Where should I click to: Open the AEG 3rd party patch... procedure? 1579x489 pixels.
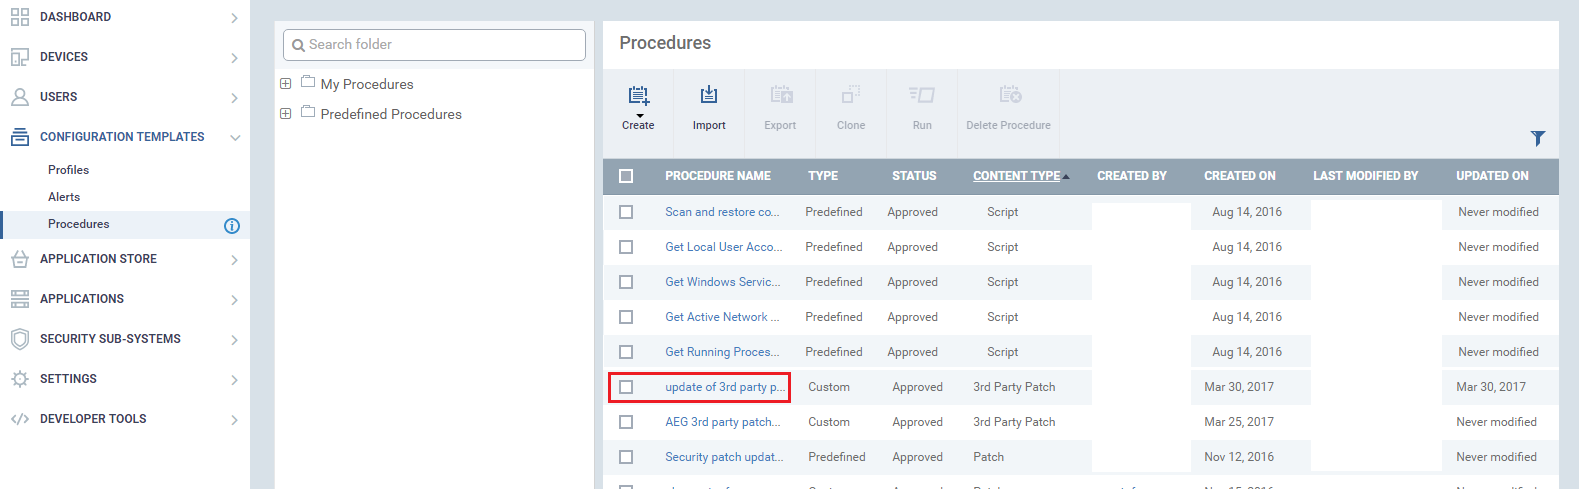coord(723,422)
